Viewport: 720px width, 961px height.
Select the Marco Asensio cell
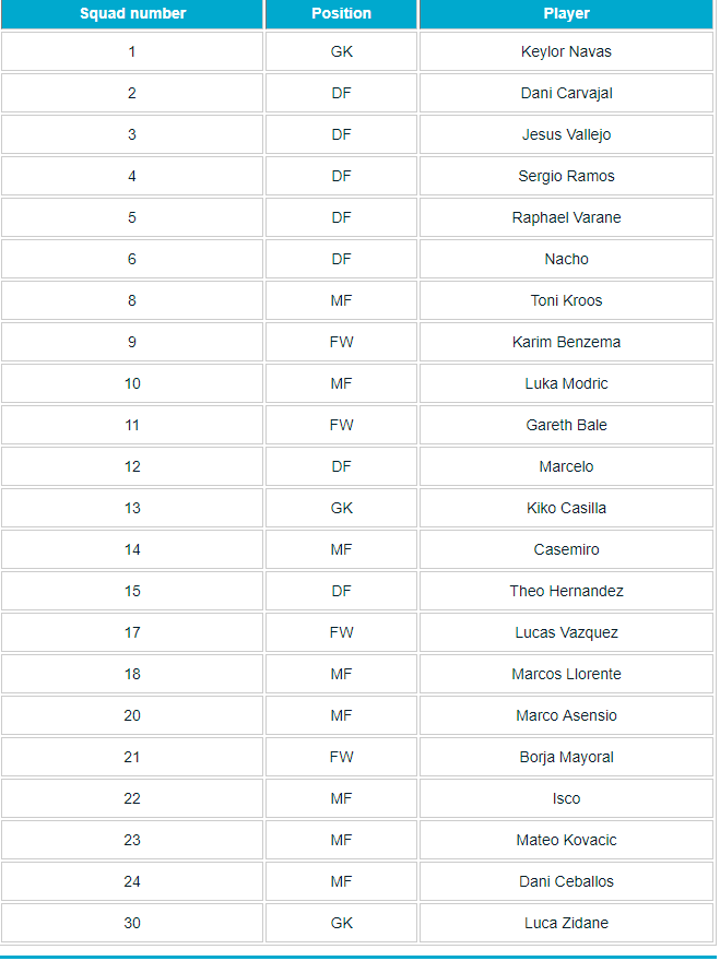tap(566, 716)
